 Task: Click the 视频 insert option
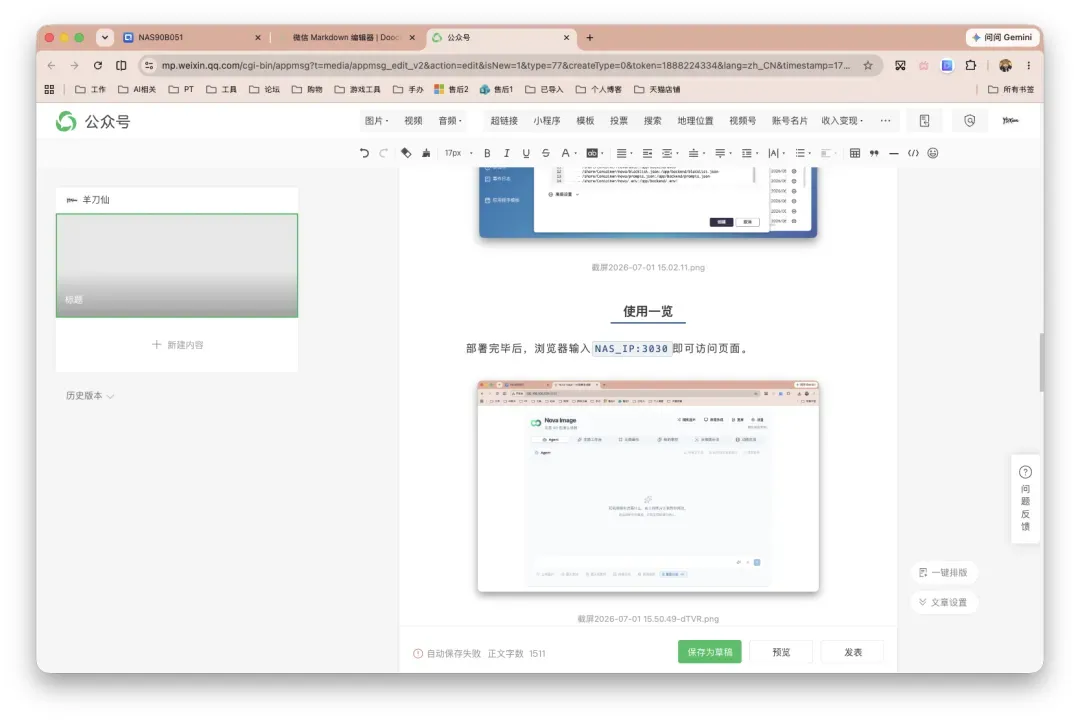[x=413, y=121]
